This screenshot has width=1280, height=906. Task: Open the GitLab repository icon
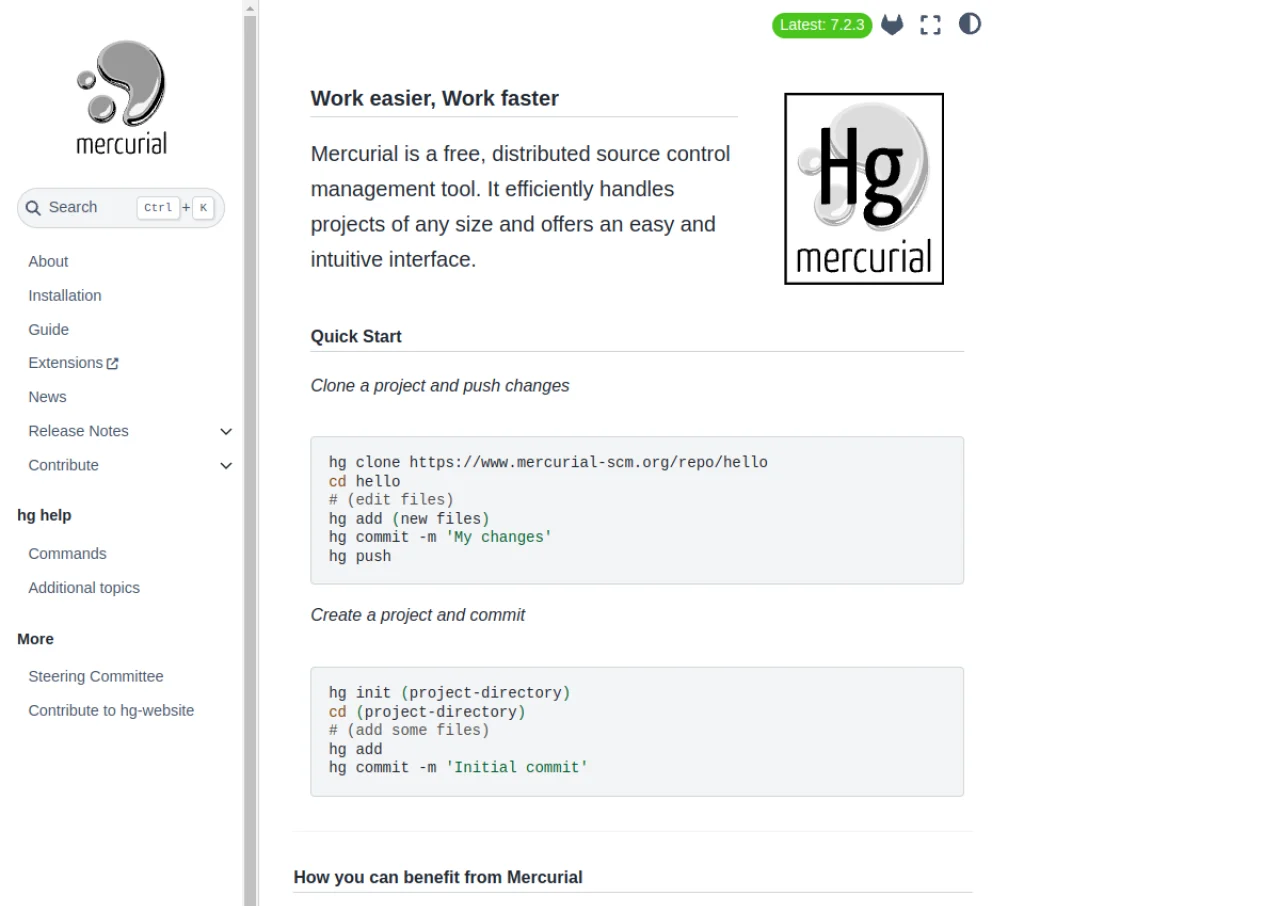pos(892,25)
